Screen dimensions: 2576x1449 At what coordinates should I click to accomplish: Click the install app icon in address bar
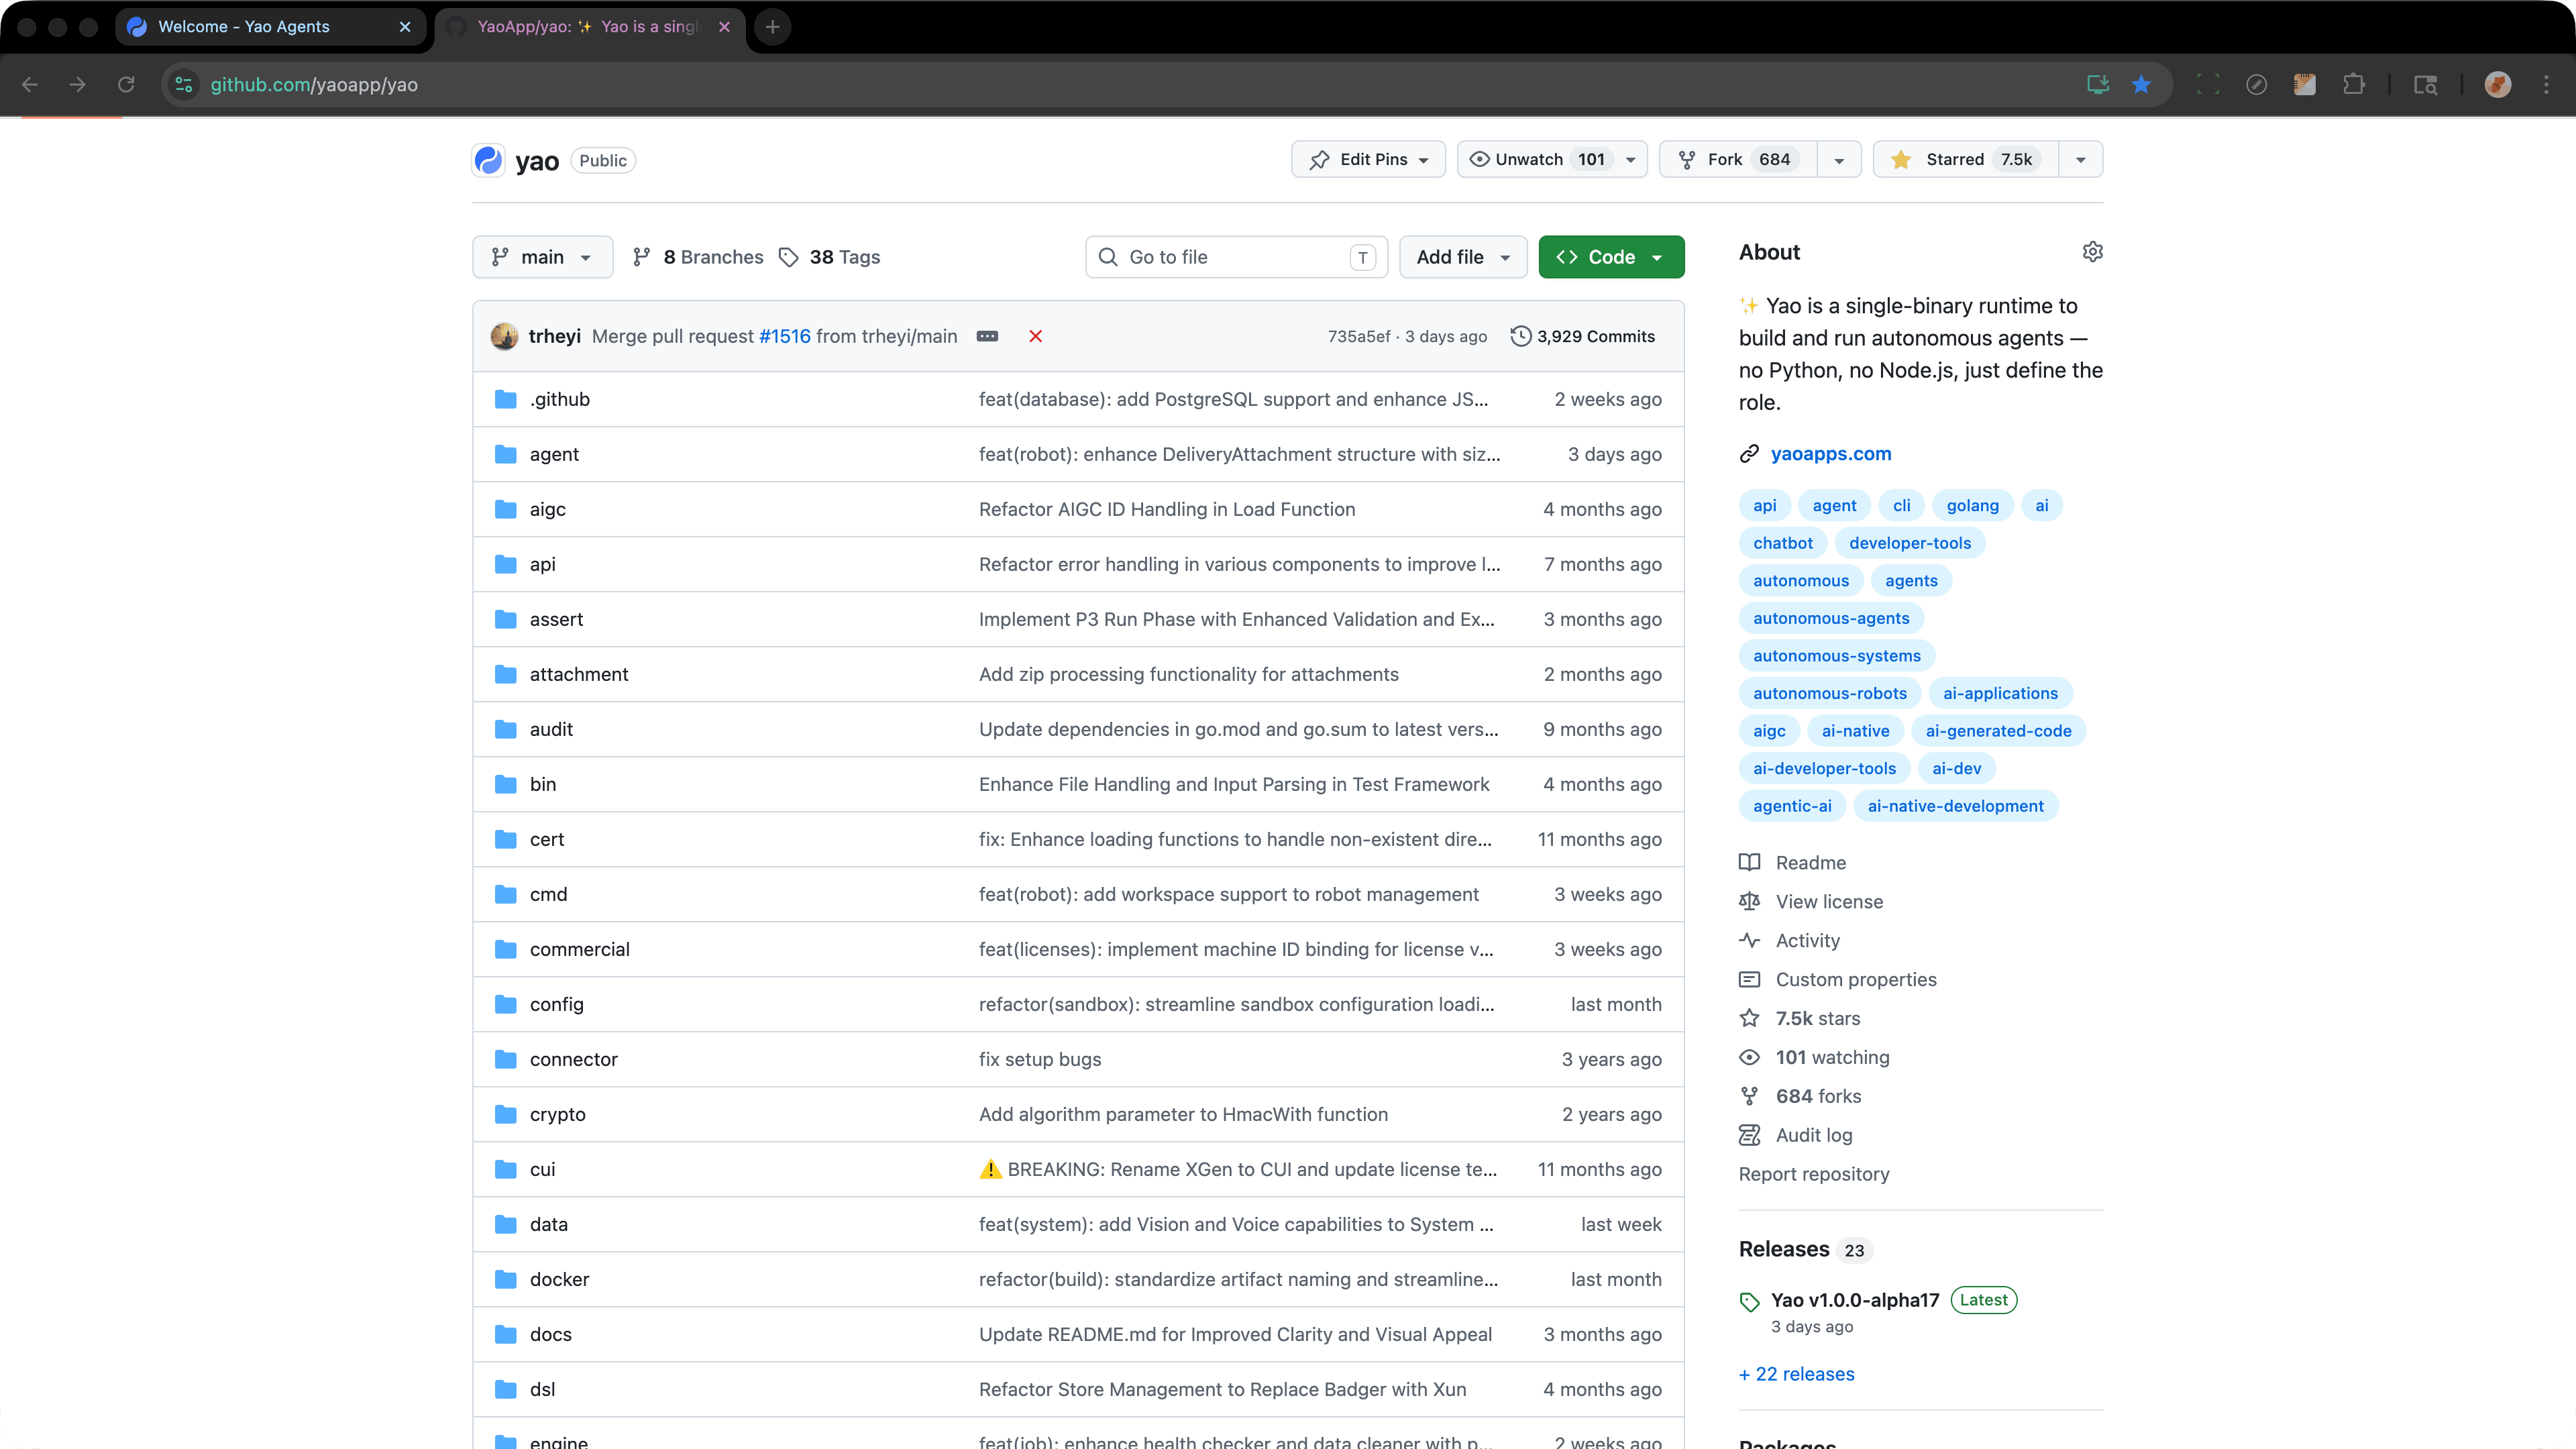pyautogui.click(x=2098, y=85)
